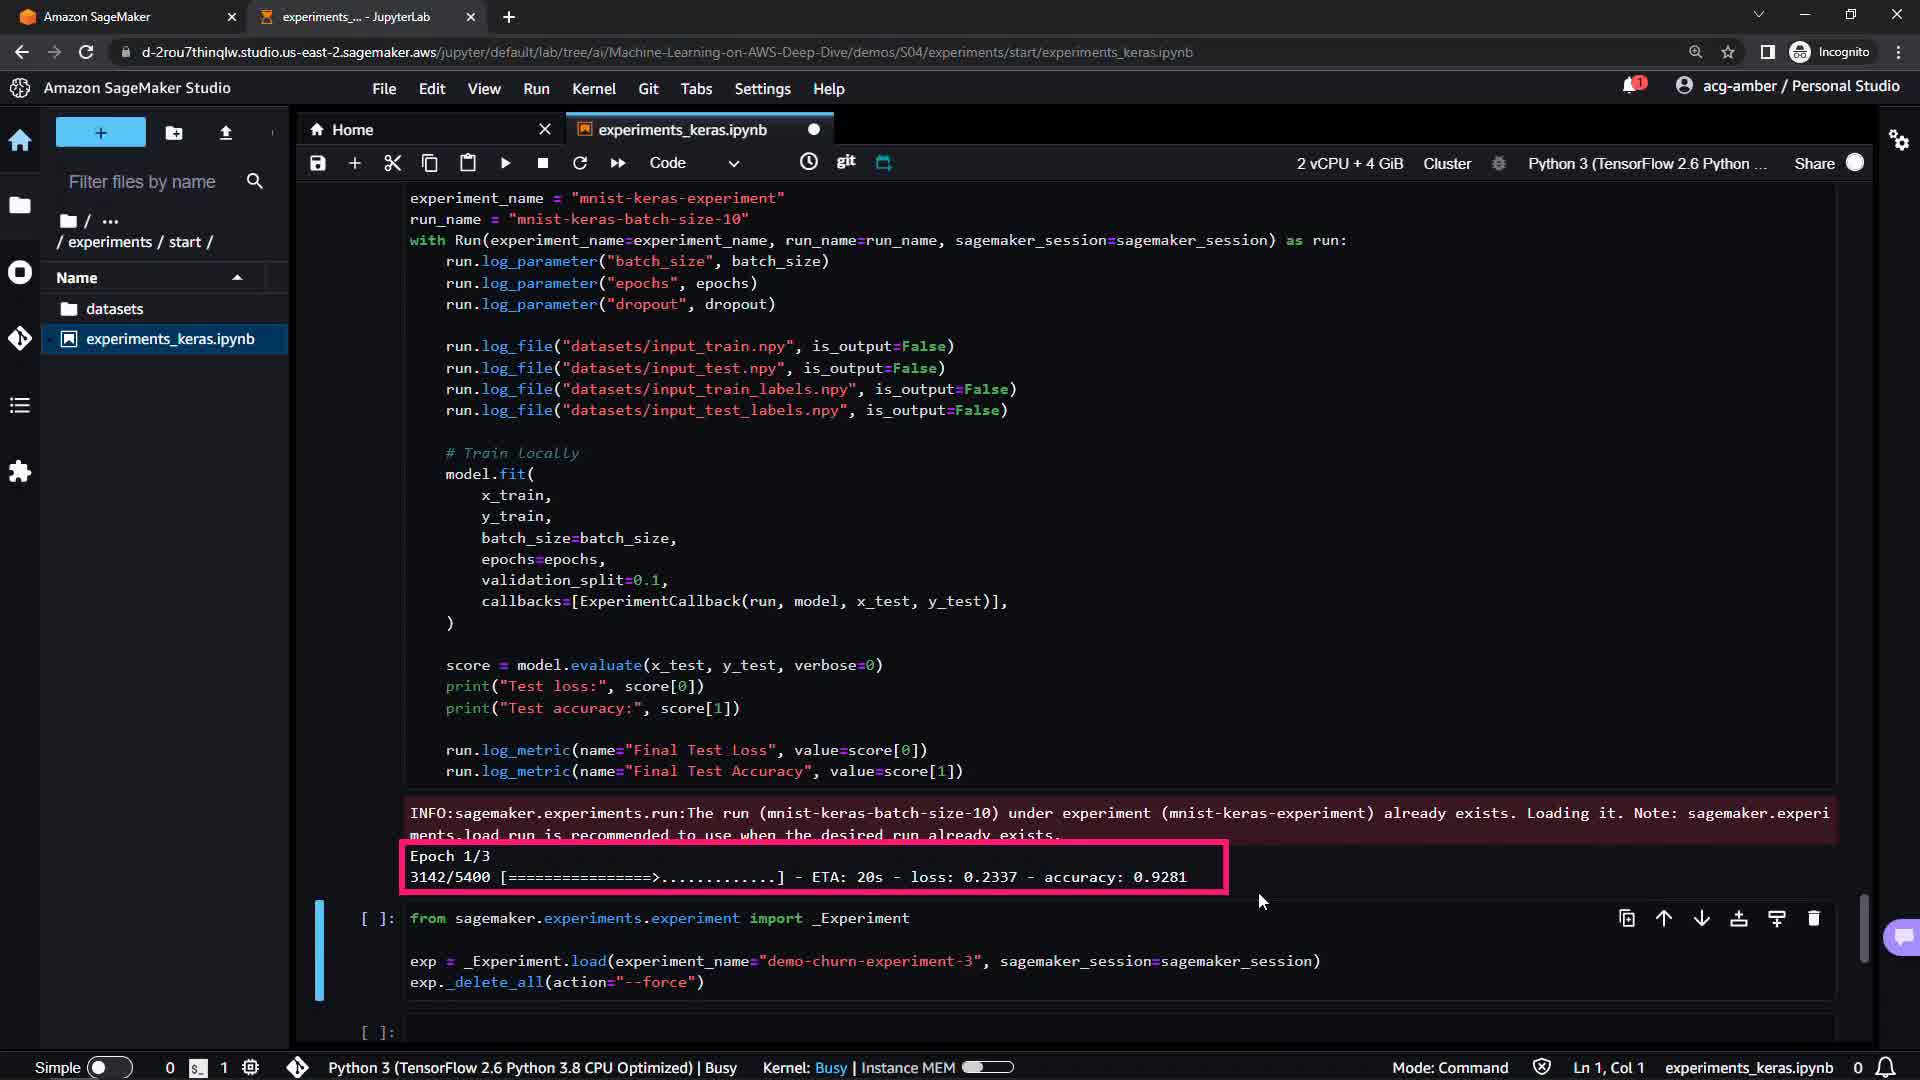Run the selected cell
This screenshot has height=1080, width=1920.
[505, 163]
